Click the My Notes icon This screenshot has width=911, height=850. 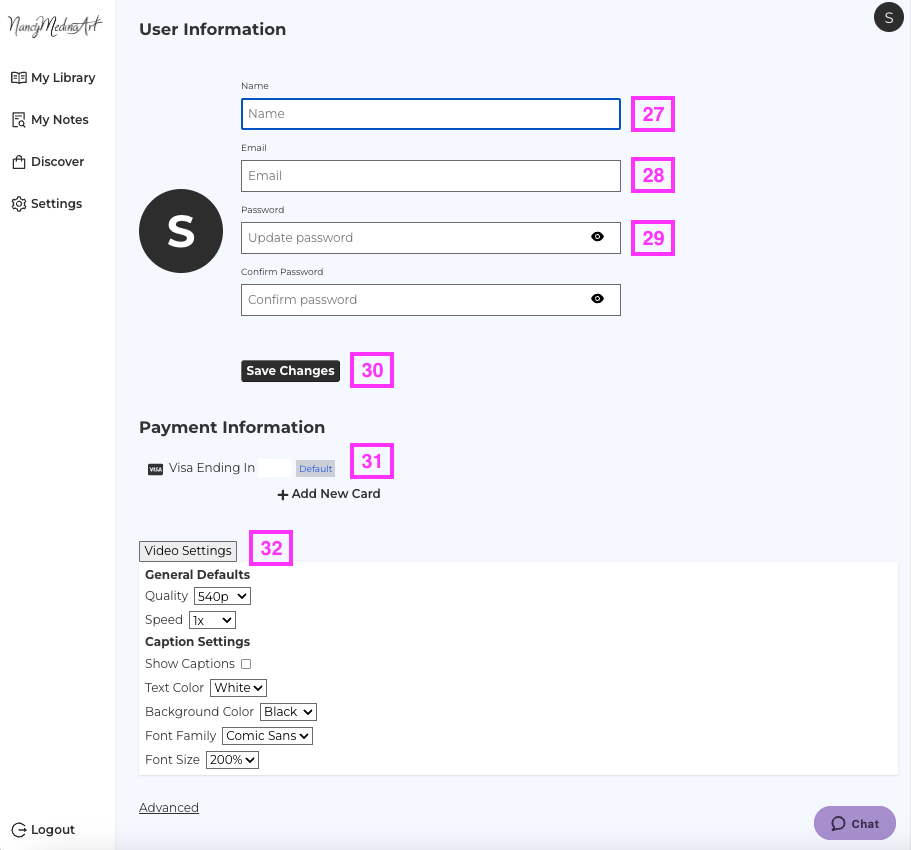(x=19, y=120)
